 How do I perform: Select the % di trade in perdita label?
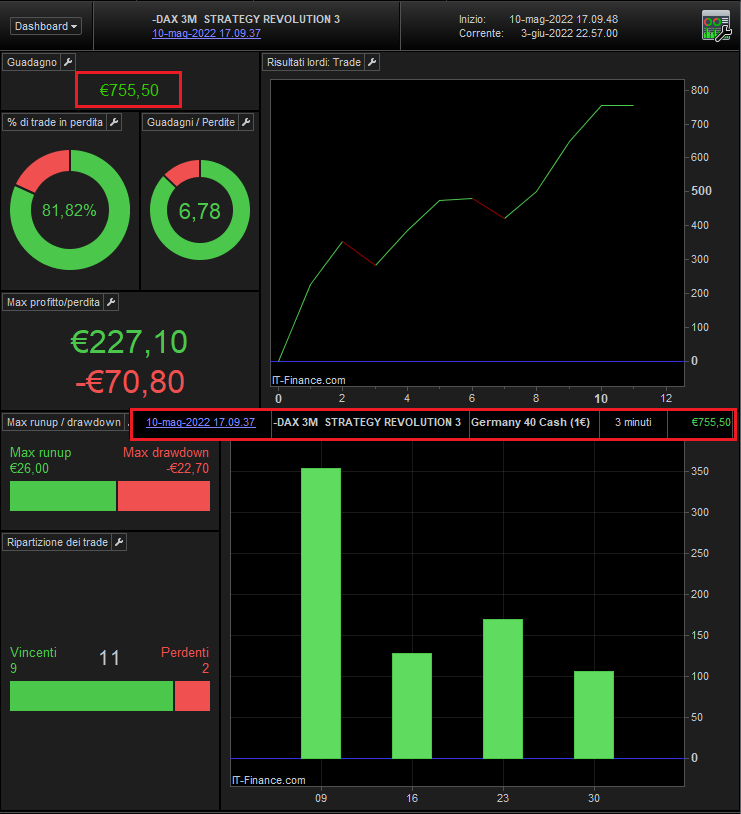pos(55,123)
